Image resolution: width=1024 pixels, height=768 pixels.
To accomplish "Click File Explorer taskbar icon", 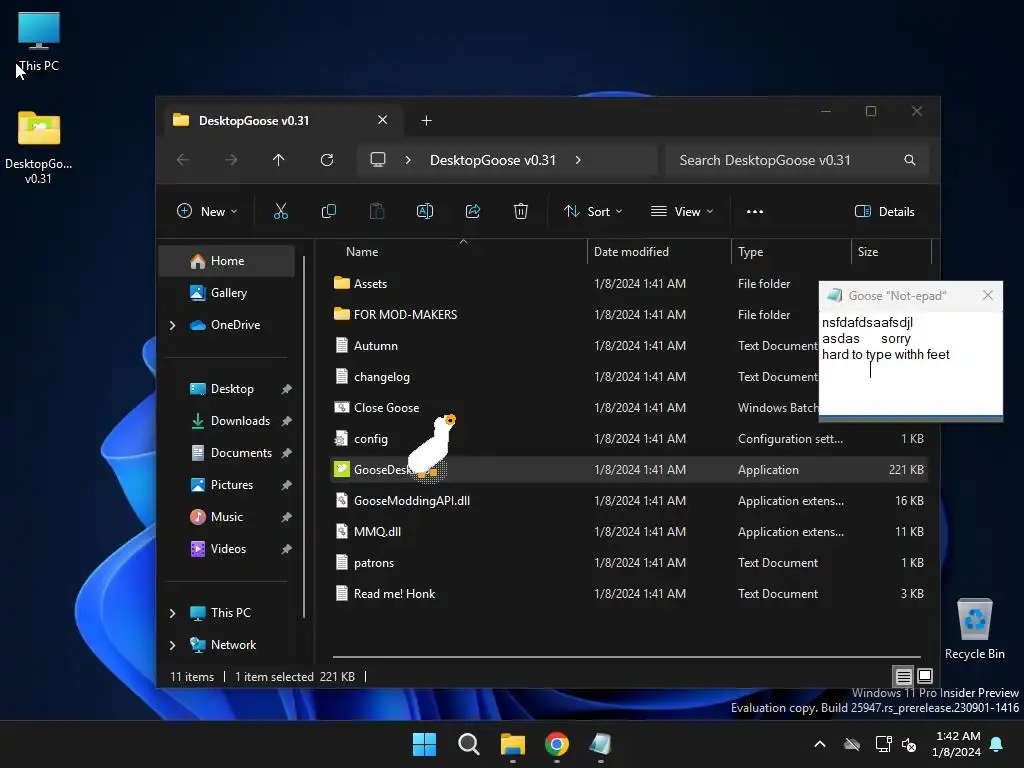I will (x=513, y=744).
